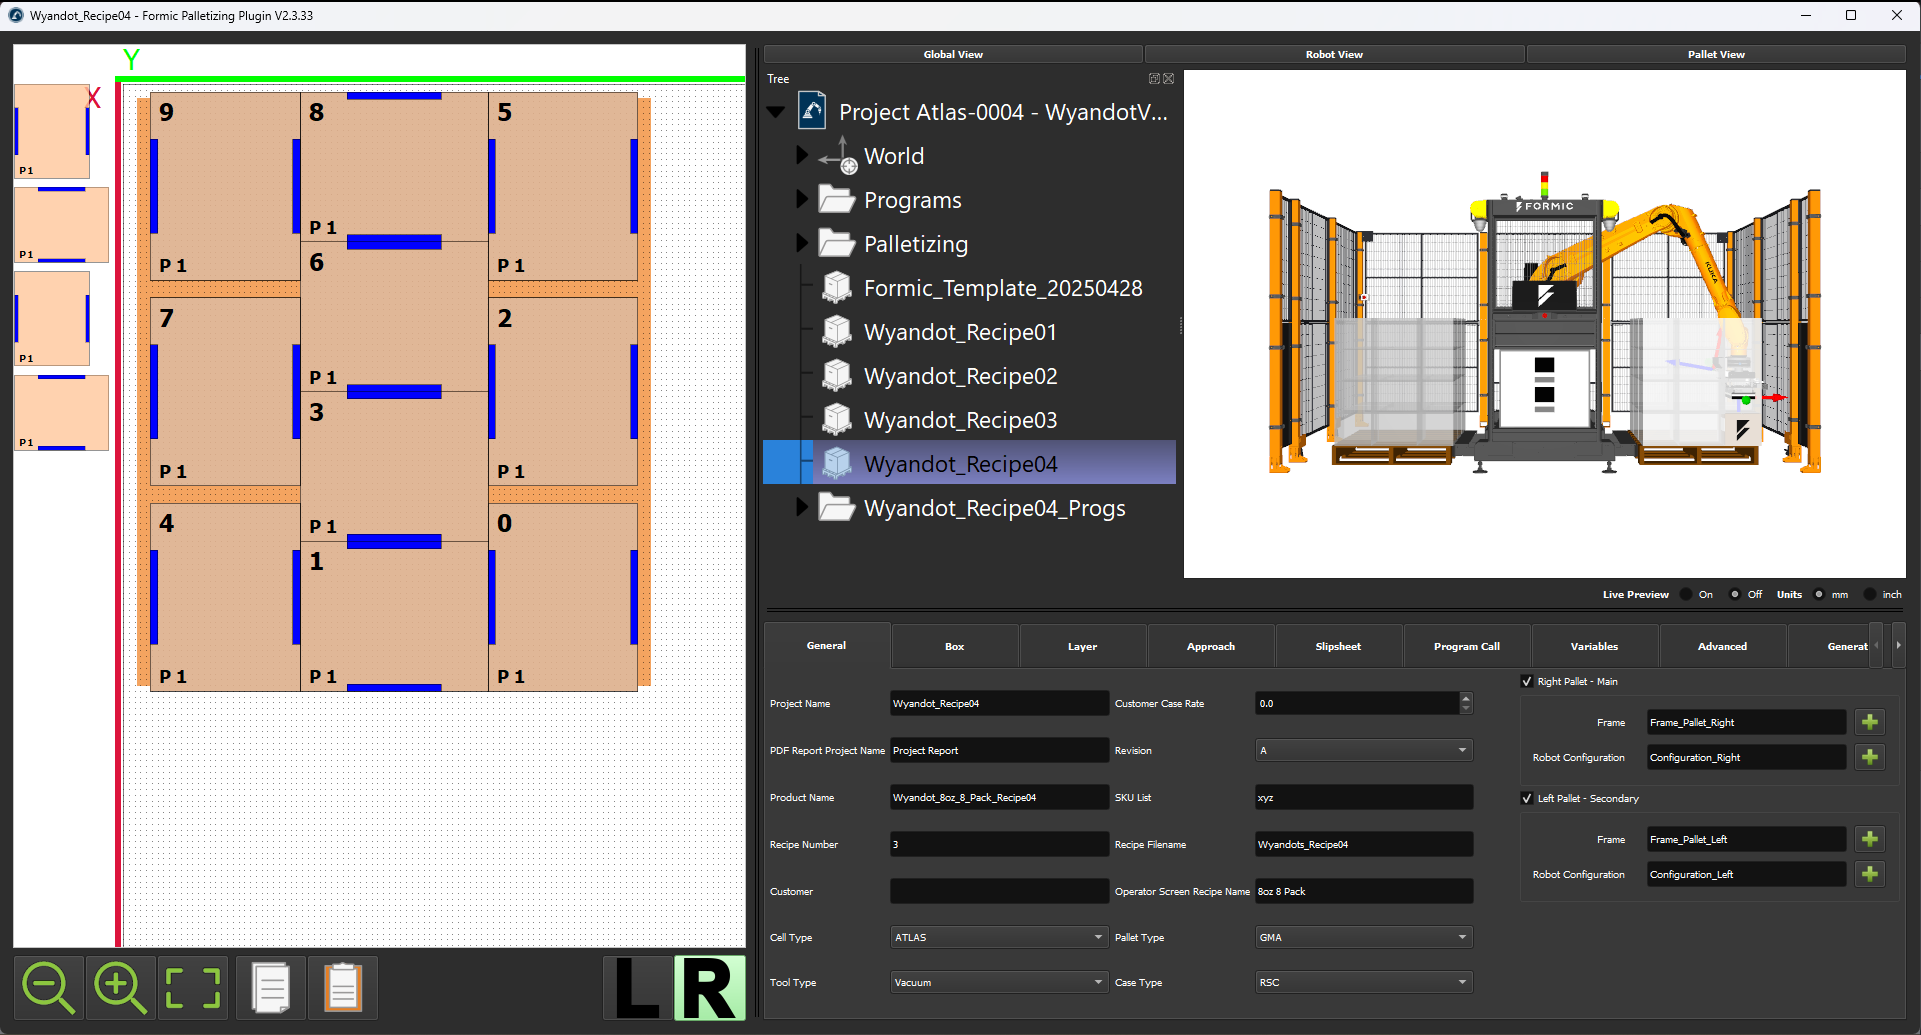This screenshot has height=1035, width=1921.
Task: Toggle the Left Pallet - Secondary checkbox
Action: point(1527,798)
